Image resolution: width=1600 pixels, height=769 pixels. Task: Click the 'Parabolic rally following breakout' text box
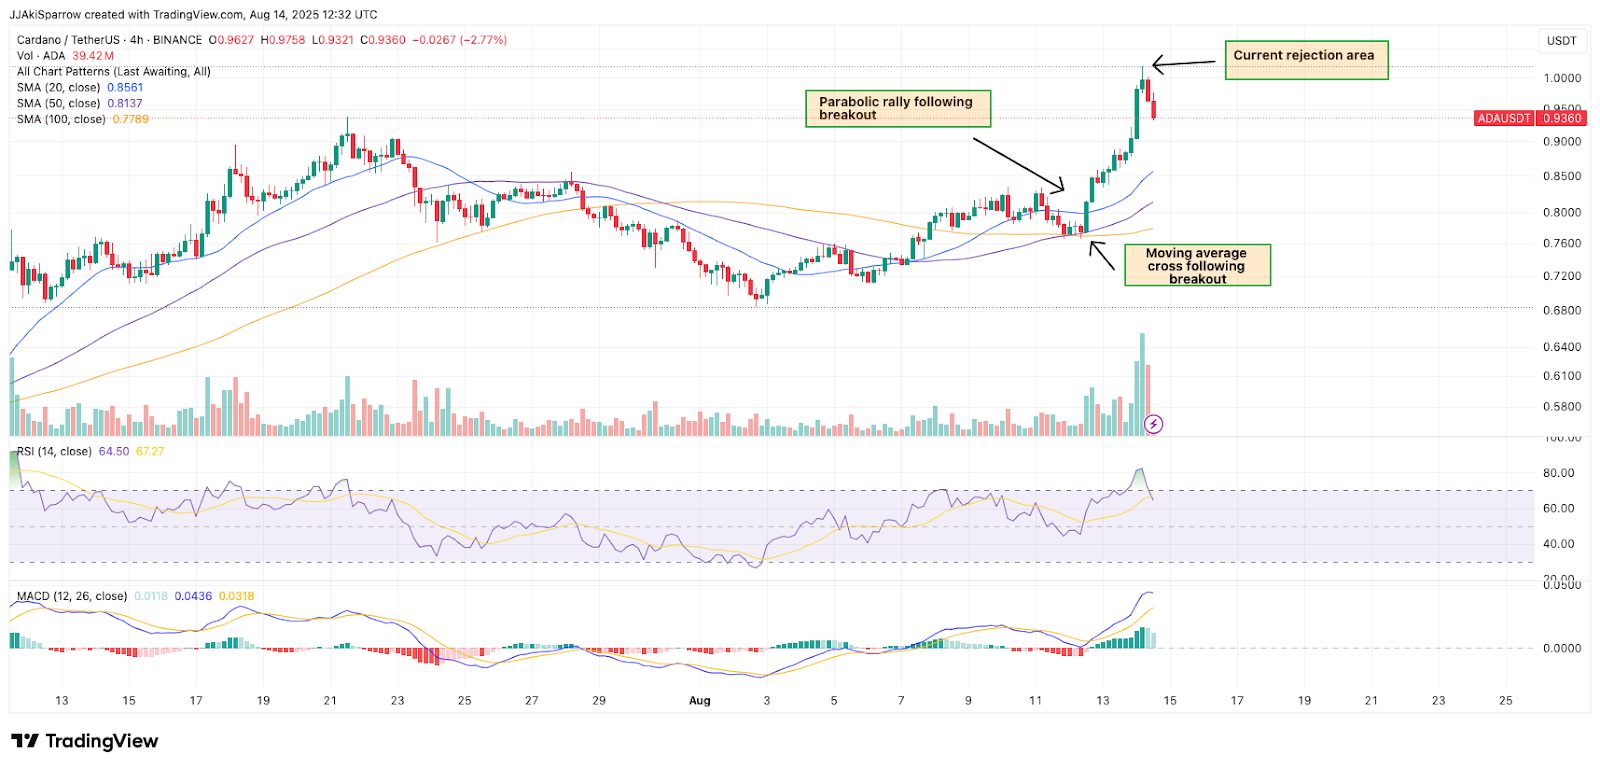coord(897,108)
